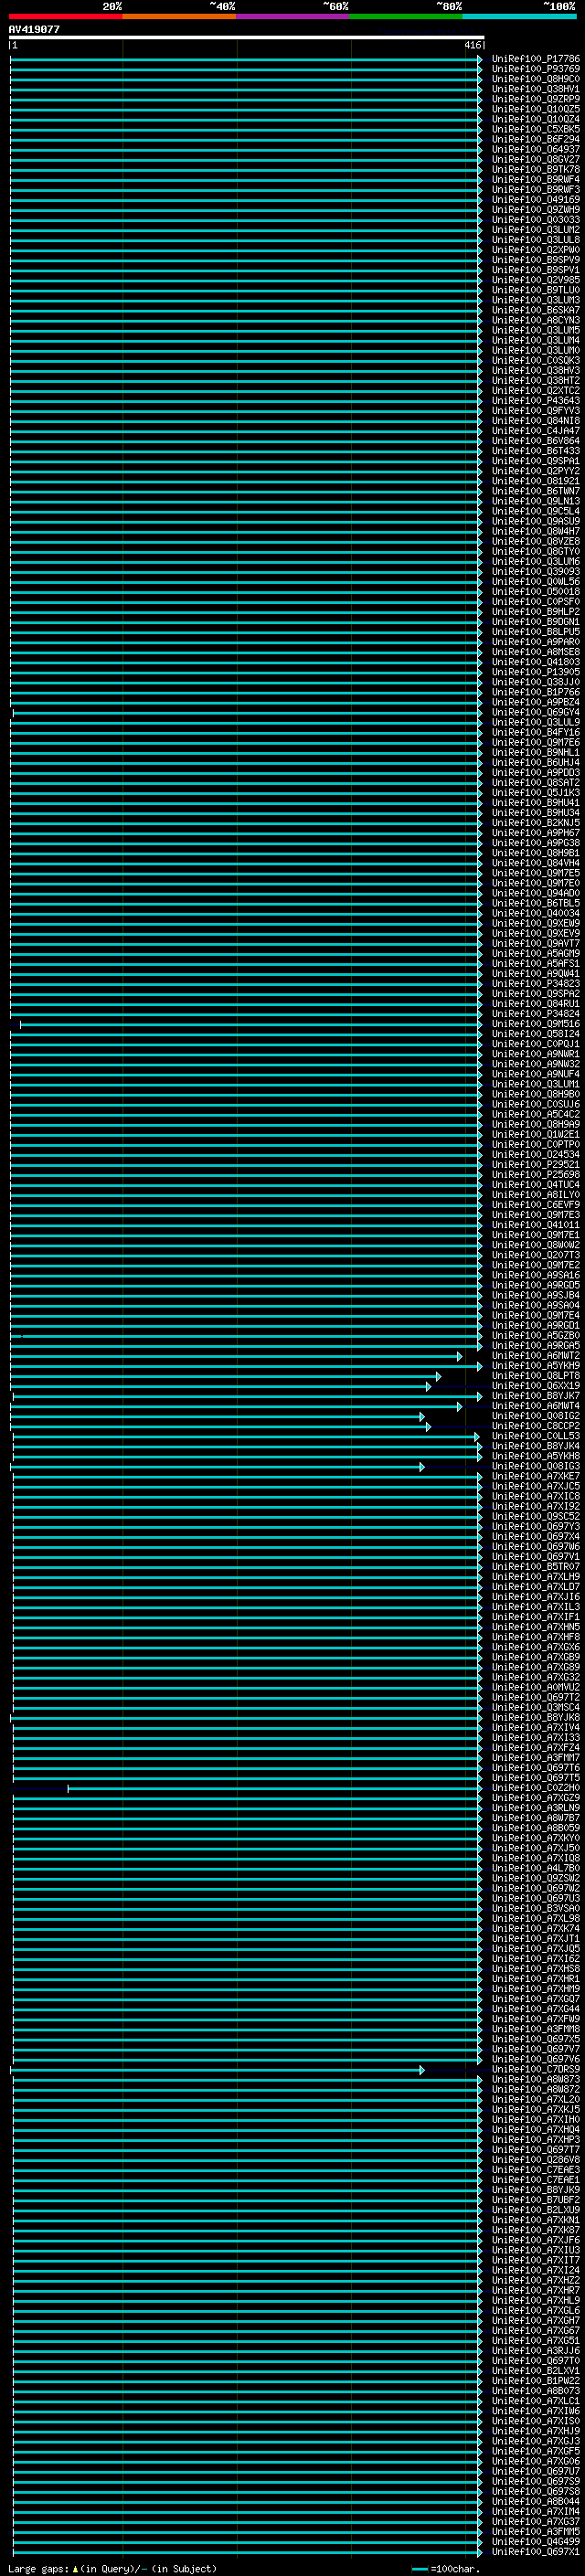Click the alignment arrowhead for UniRef100_A6MWT2

click(x=460, y=1356)
